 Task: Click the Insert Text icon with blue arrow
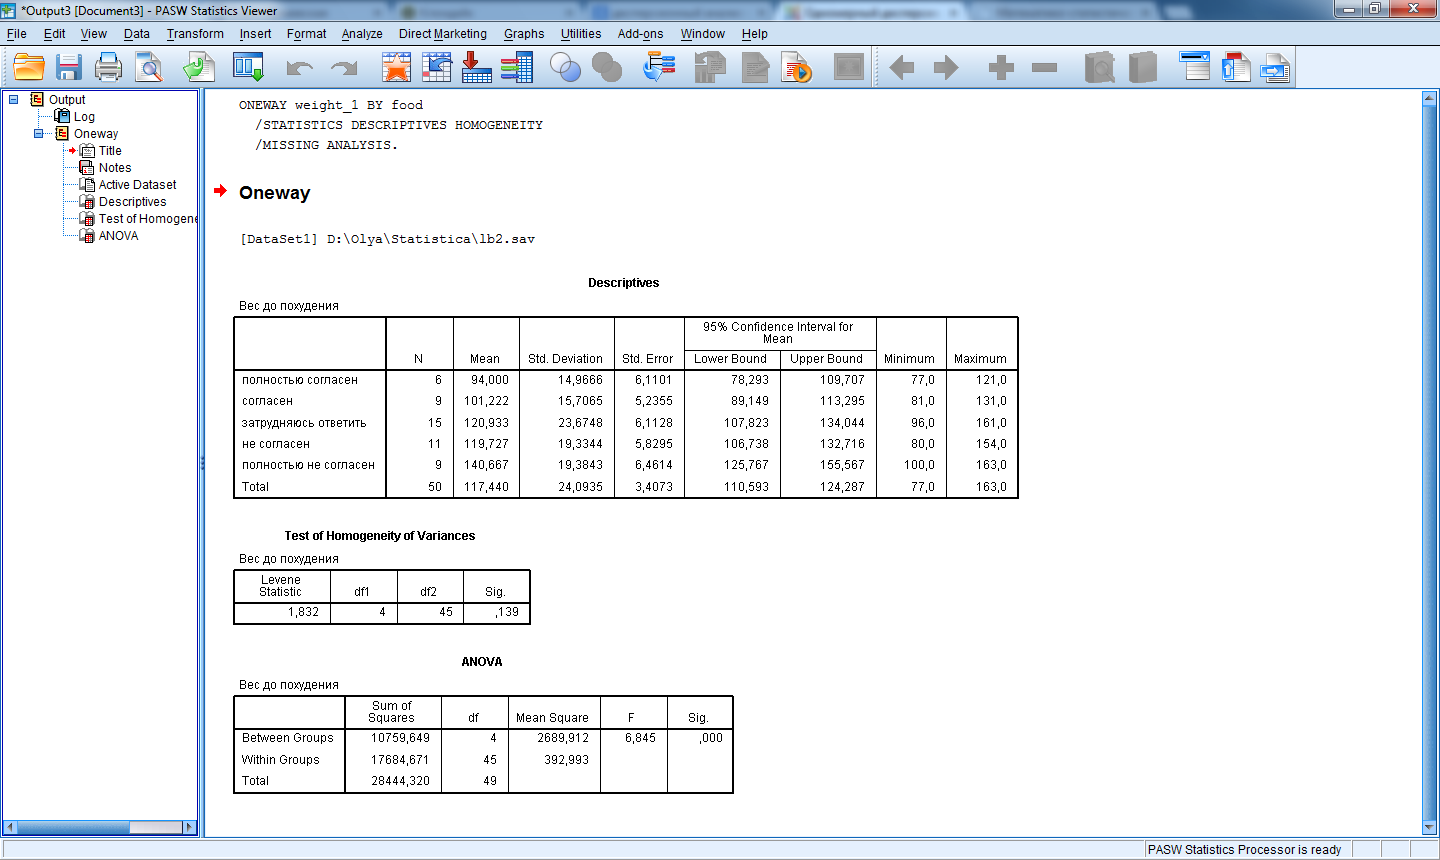point(1275,68)
